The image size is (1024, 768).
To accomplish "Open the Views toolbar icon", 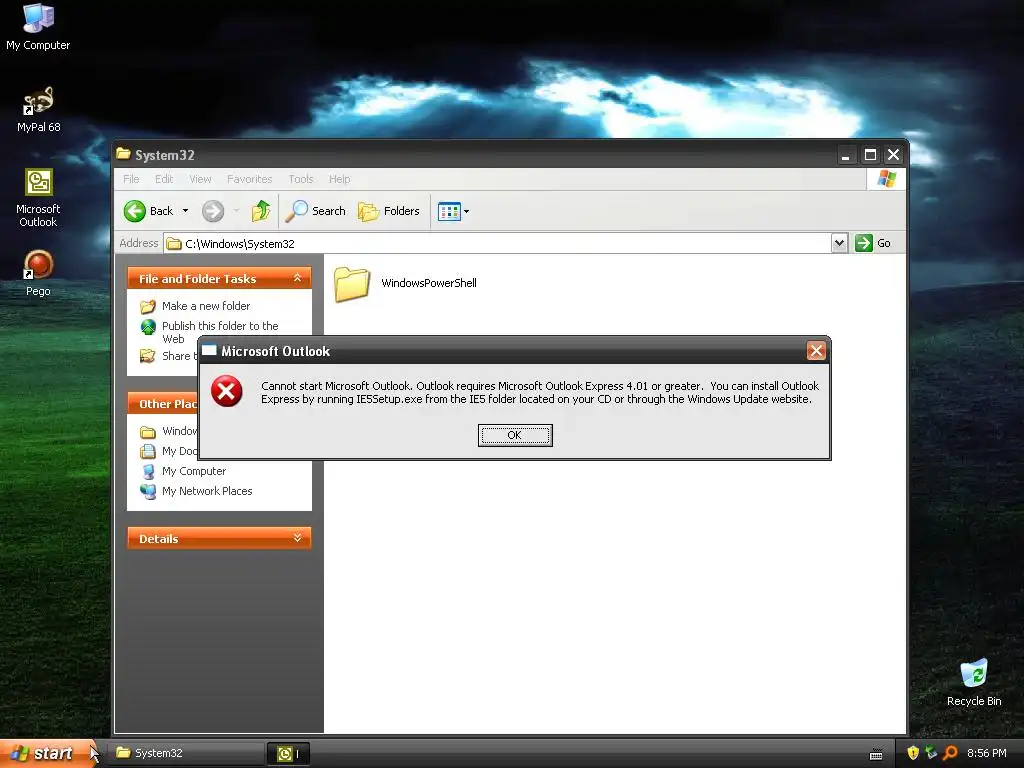I will (x=449, y=212).
